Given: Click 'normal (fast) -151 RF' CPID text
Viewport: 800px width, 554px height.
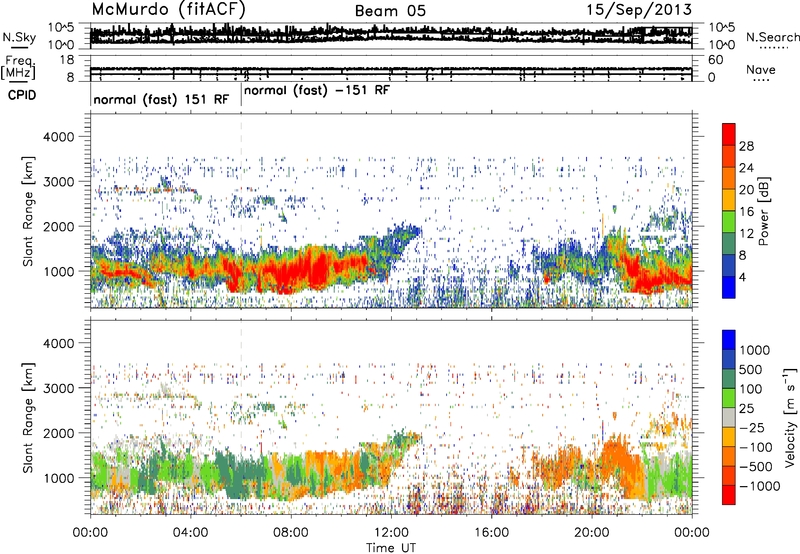Looking at the screenshot, I should pyautogui.click(x=317, y=90).
